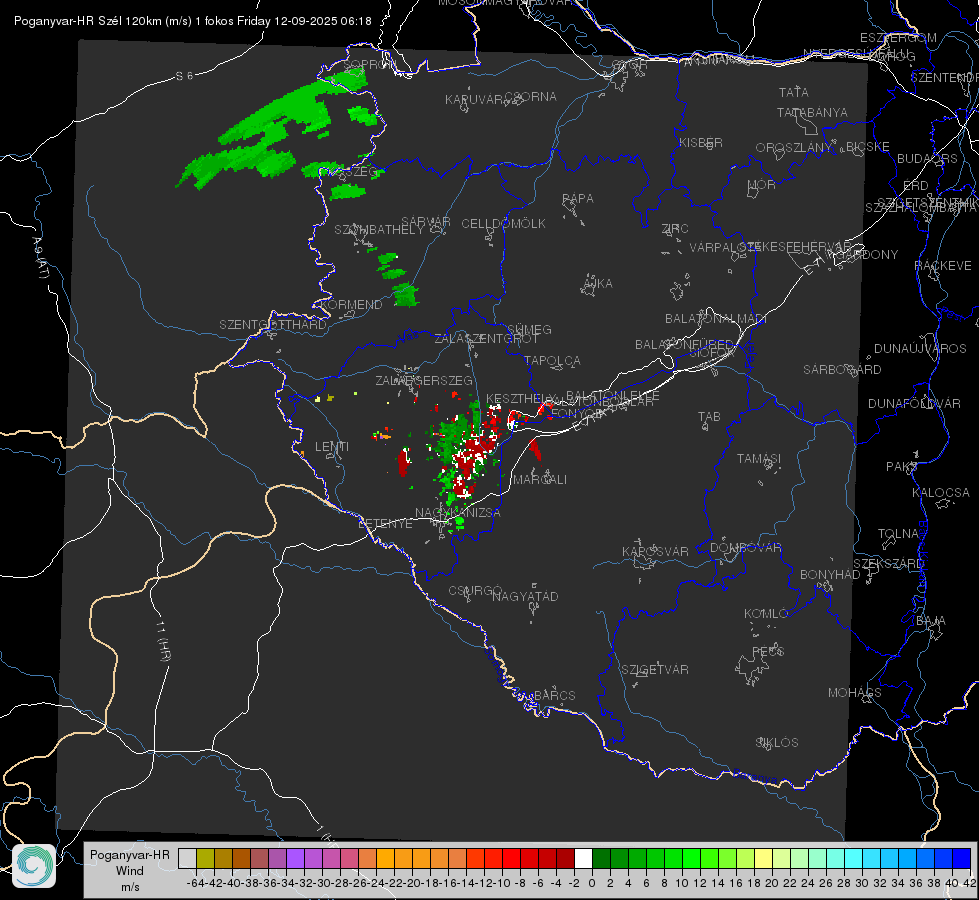Click the CSORNA town label
Image resolution: width=979 pixels, height=900 pixels.
[x=531, y=97]
